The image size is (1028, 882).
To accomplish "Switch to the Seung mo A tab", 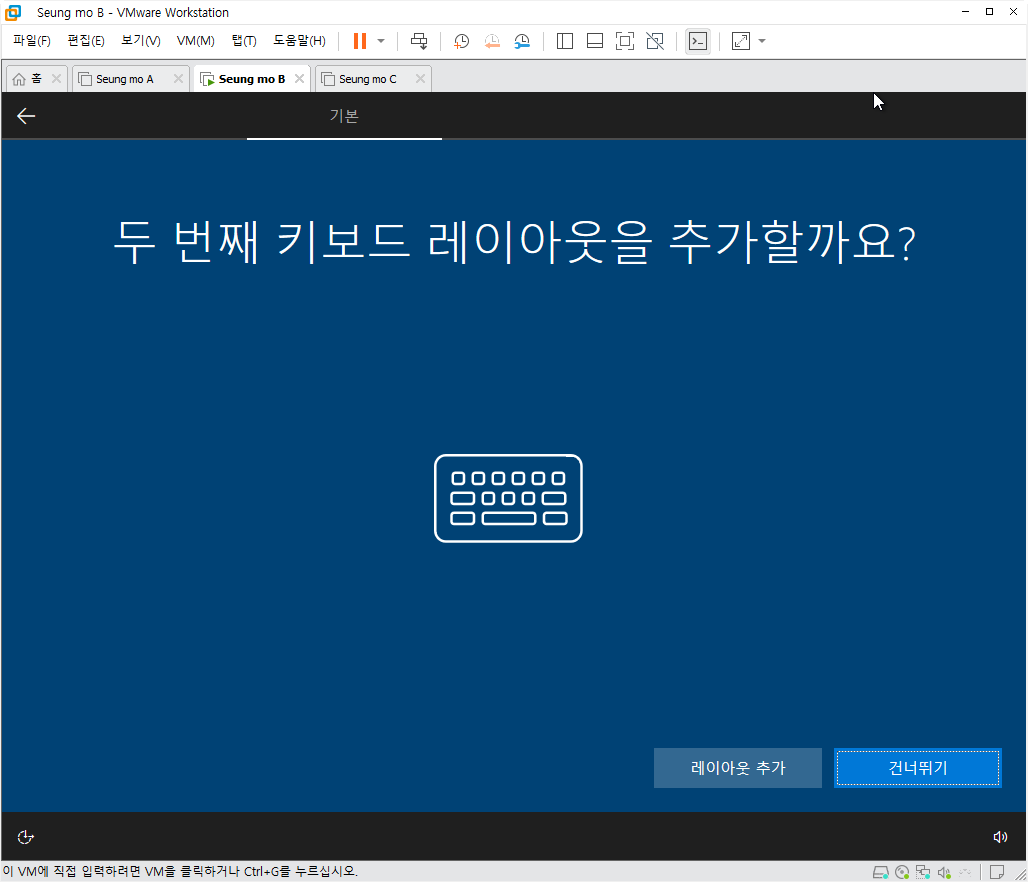I will click(x=125, y=79).
